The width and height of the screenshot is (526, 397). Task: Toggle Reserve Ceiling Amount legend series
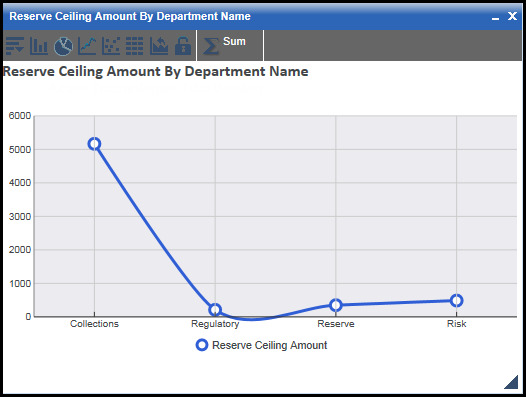tap(261, 345)
